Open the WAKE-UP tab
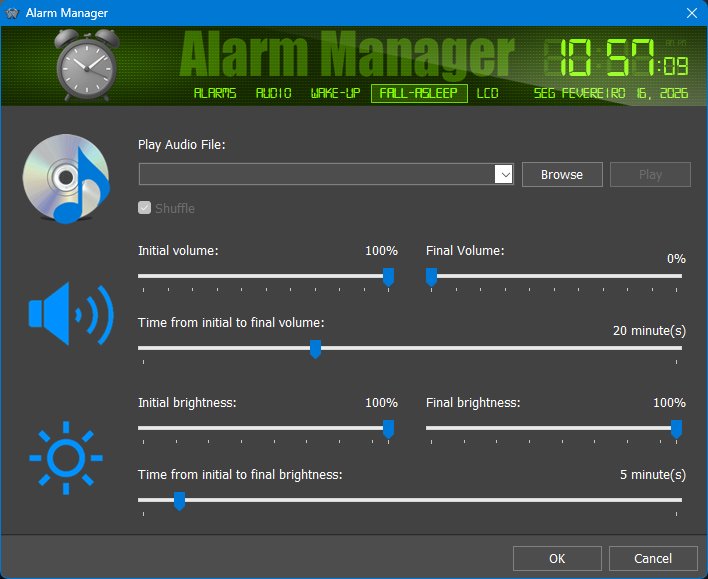Image resolution: width=708 pixels, height=579 pixels. tap(335, 93)
